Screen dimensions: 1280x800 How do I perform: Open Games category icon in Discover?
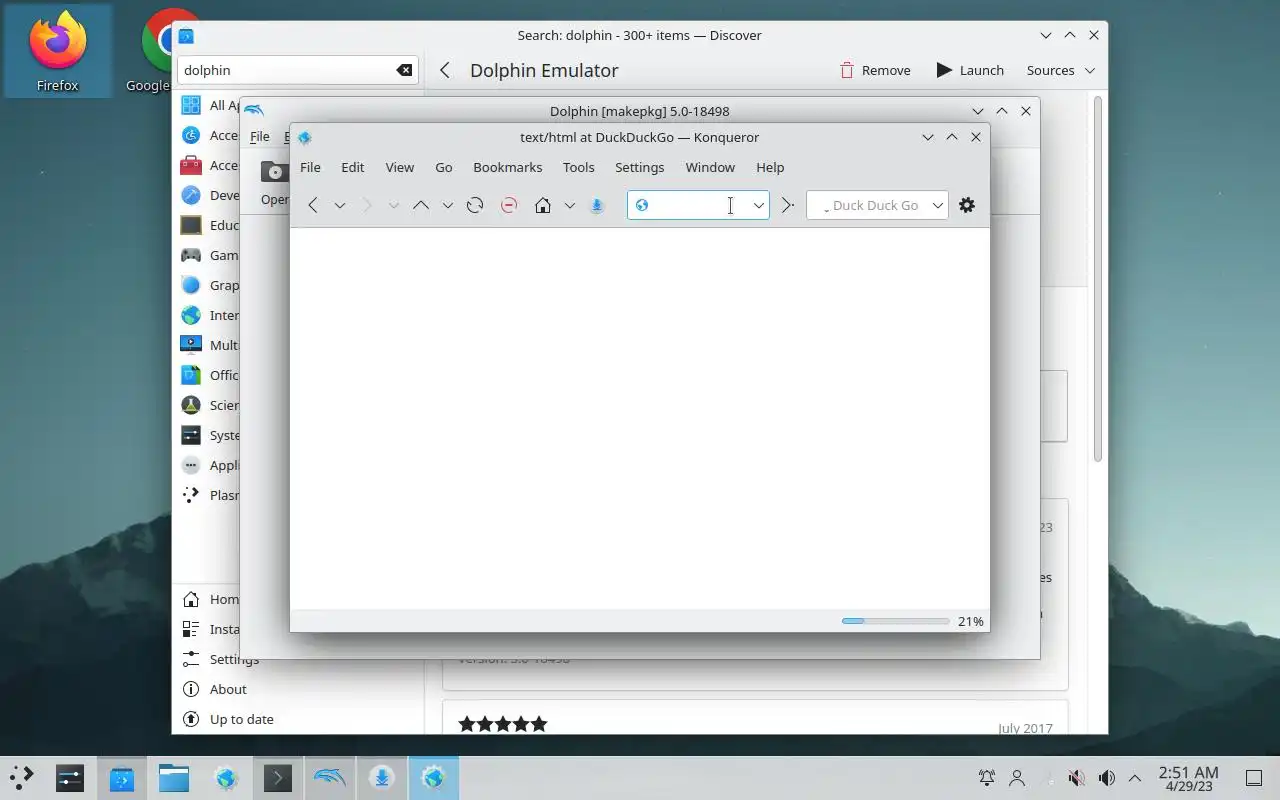(191, 255)
